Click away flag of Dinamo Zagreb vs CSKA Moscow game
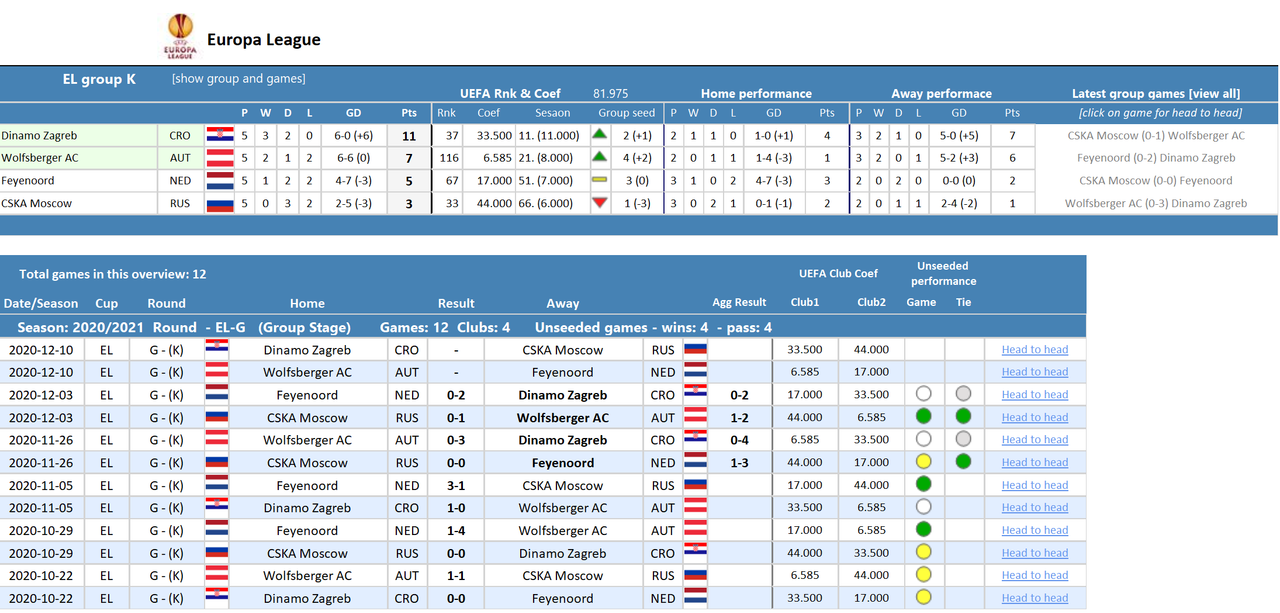Screen dimensions: 1280x613 pyautogui.click(x=696, y=349)
